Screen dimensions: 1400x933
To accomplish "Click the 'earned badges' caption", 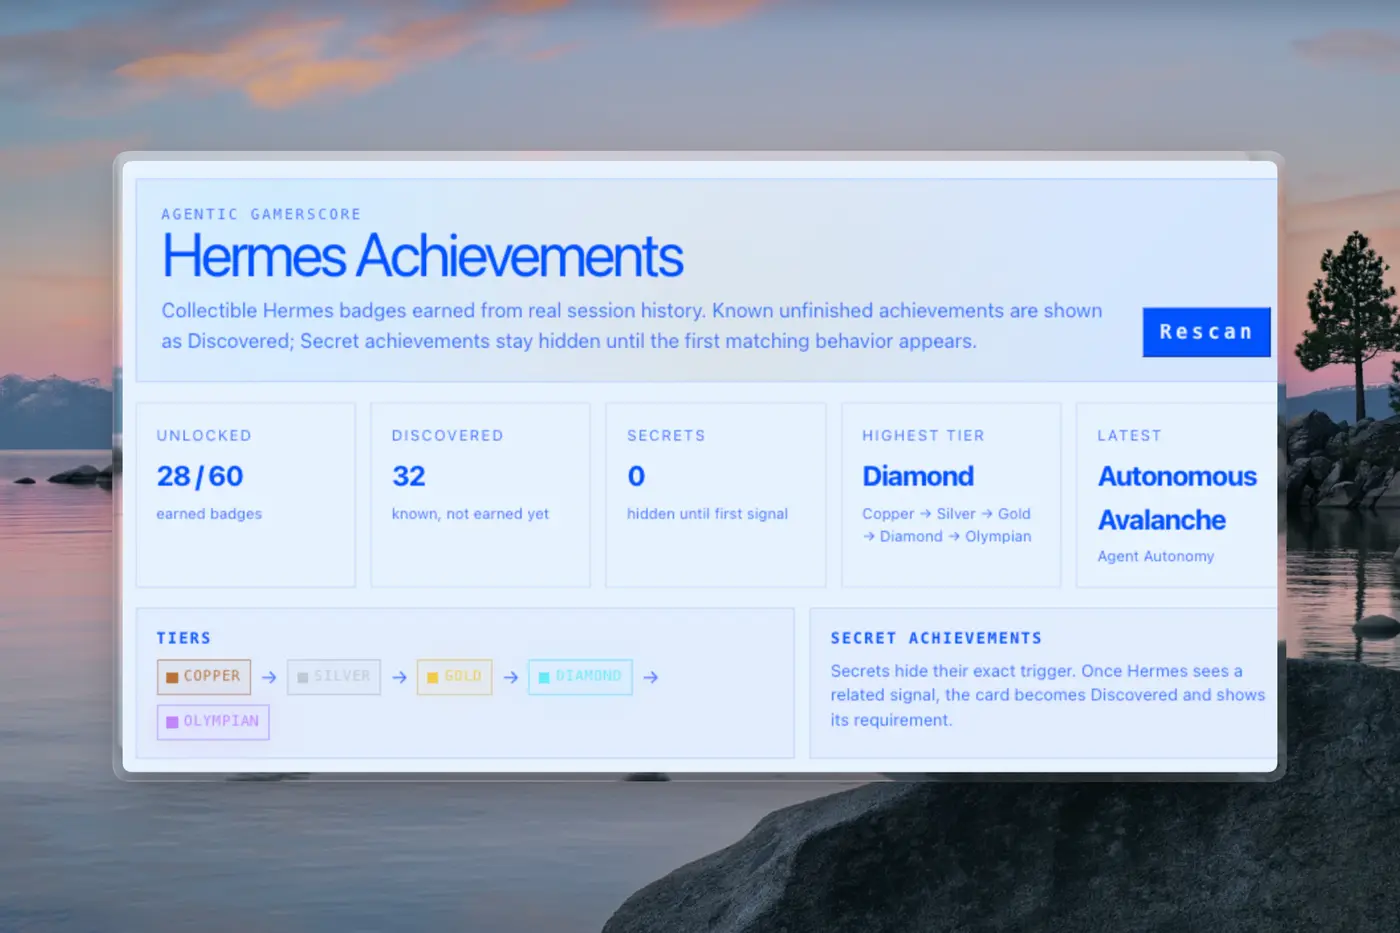I will [209, 514].
